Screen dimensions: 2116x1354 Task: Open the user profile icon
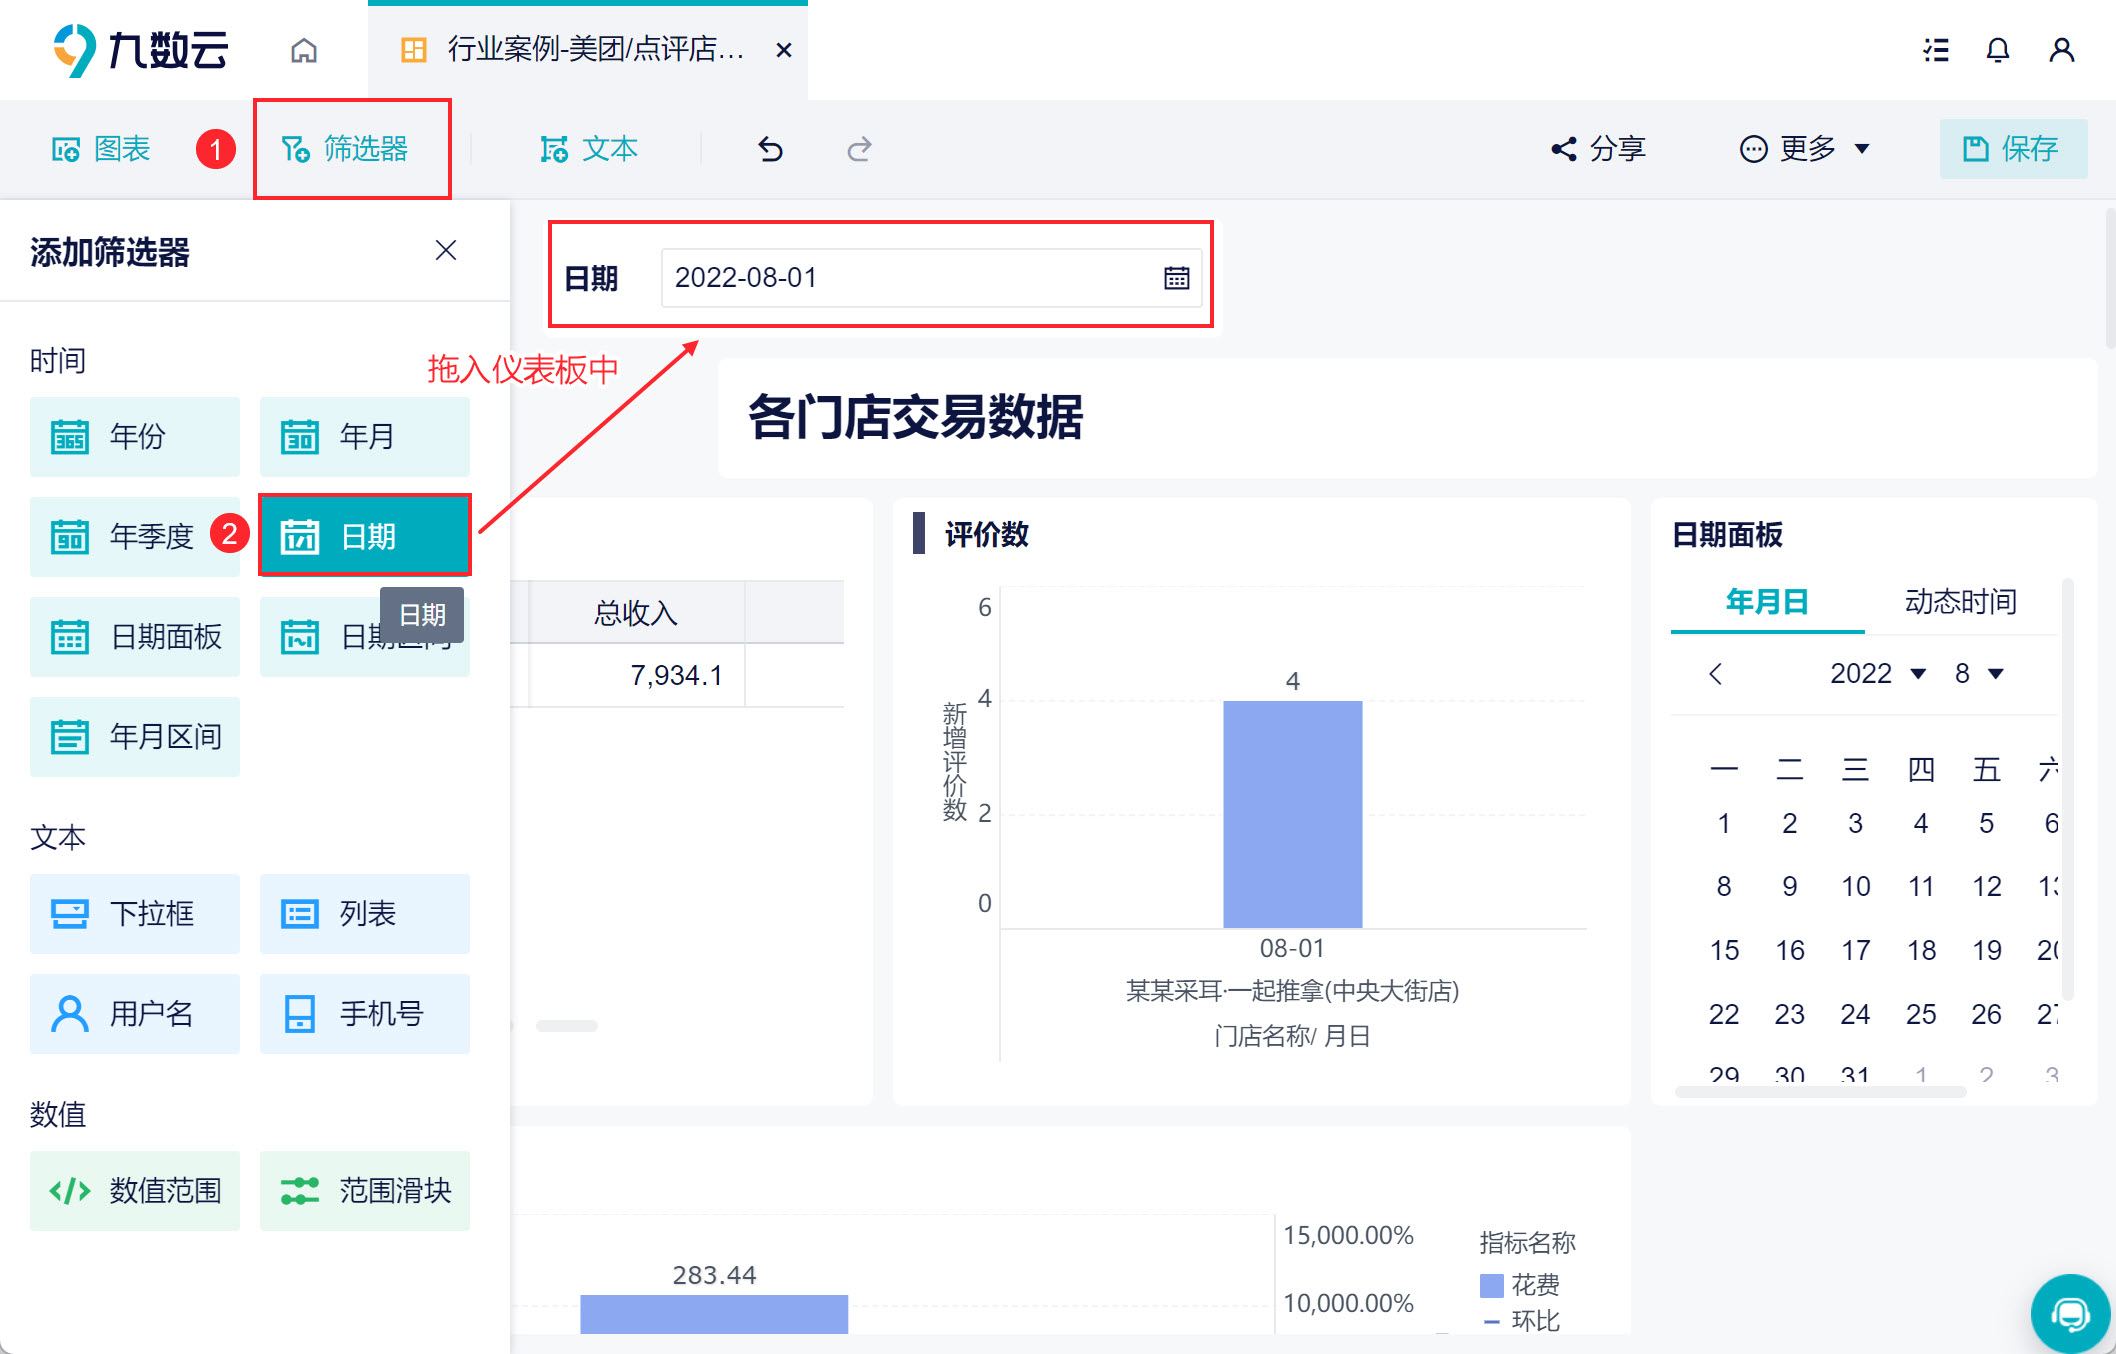2061,50
